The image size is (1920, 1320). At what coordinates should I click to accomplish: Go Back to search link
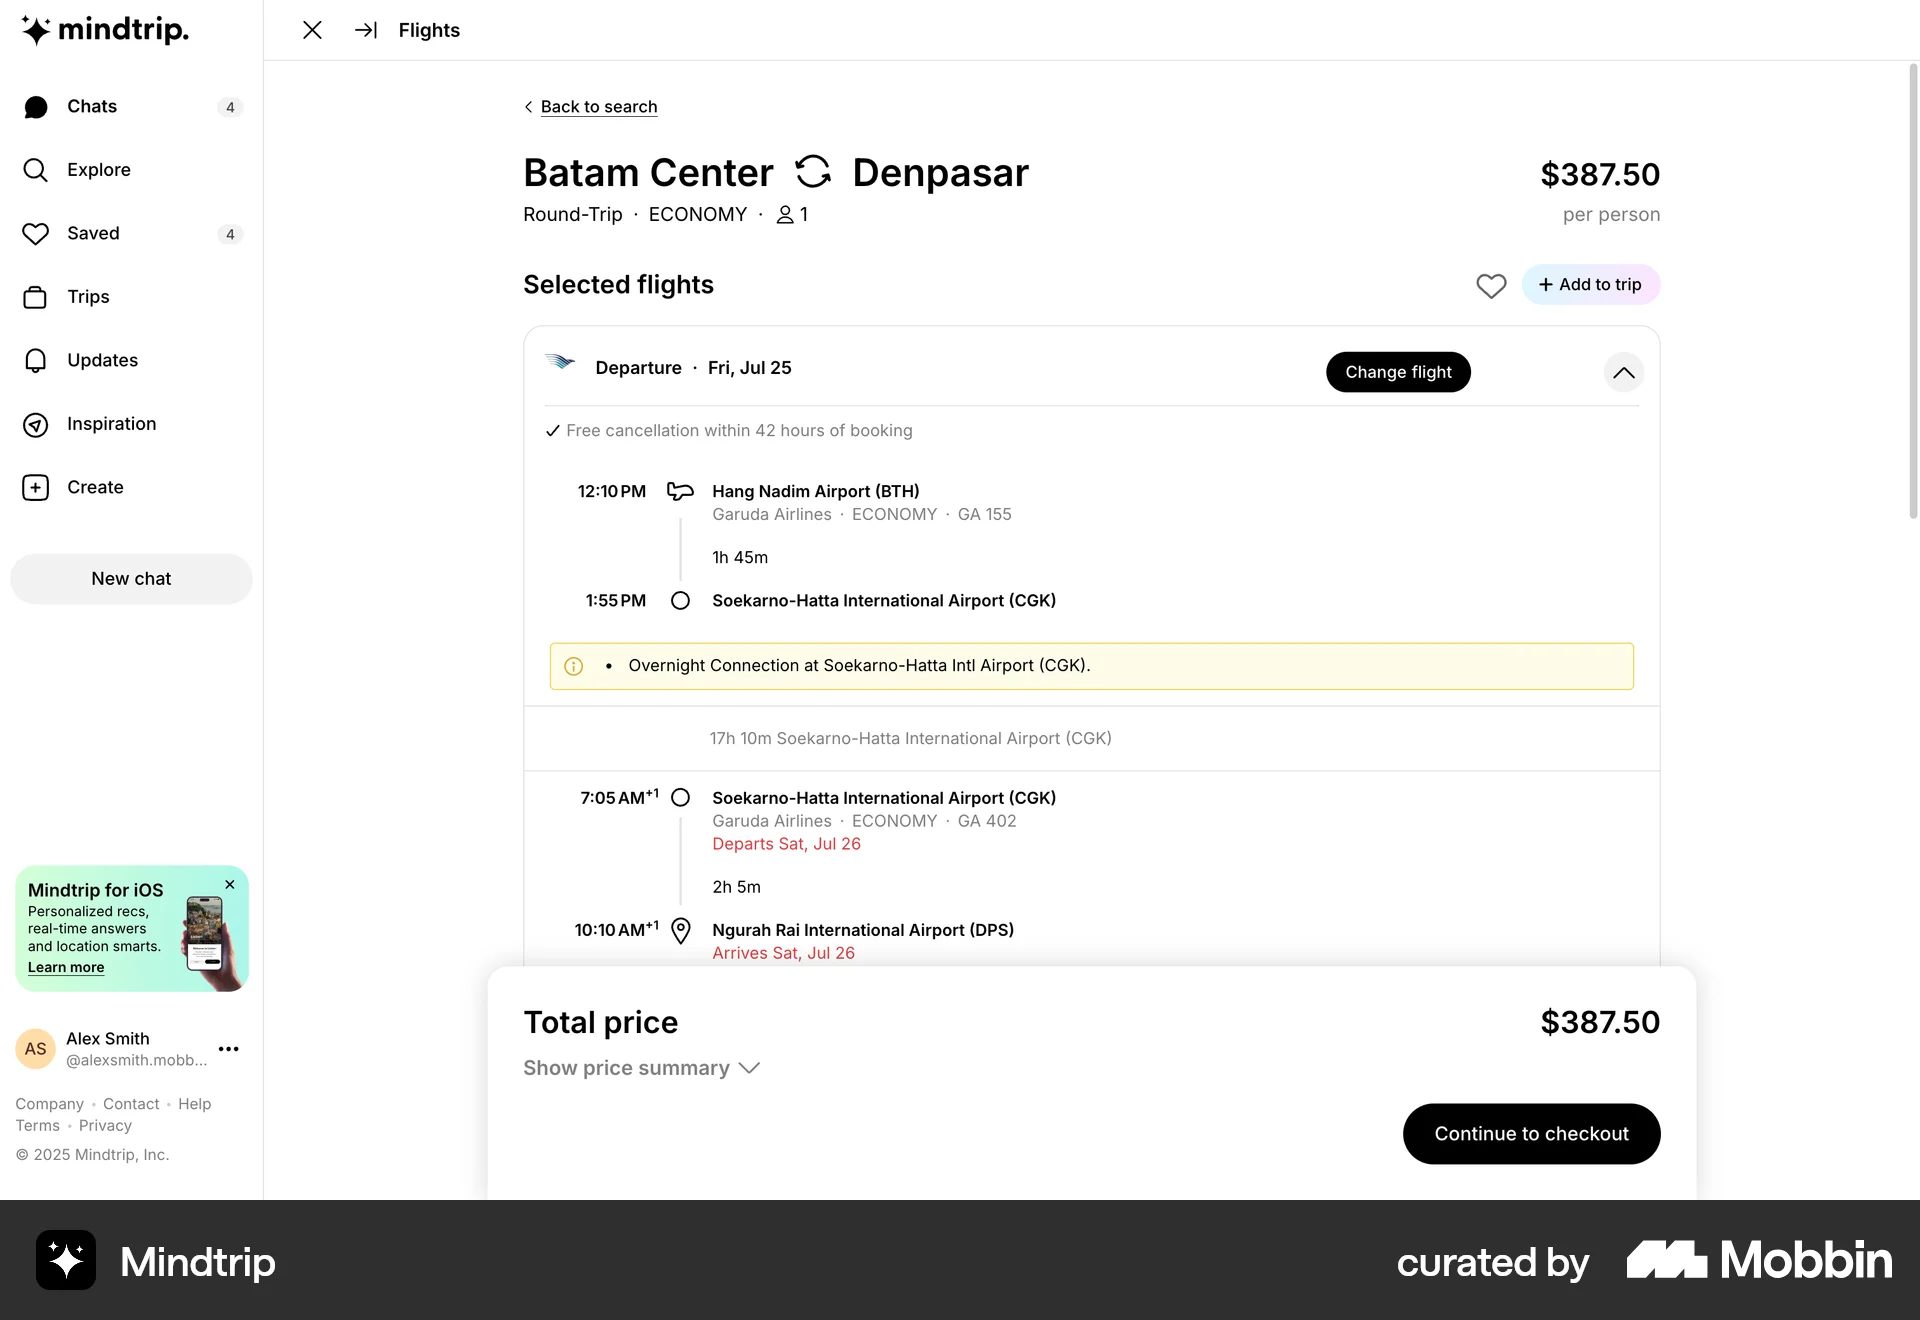click(x=598, y=107)
